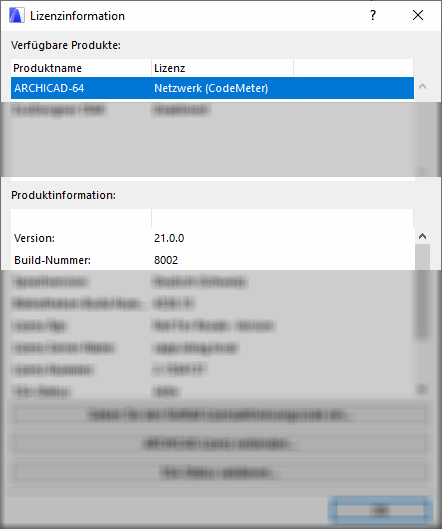Click the empty third column header in products list

[x=353, y=68]
